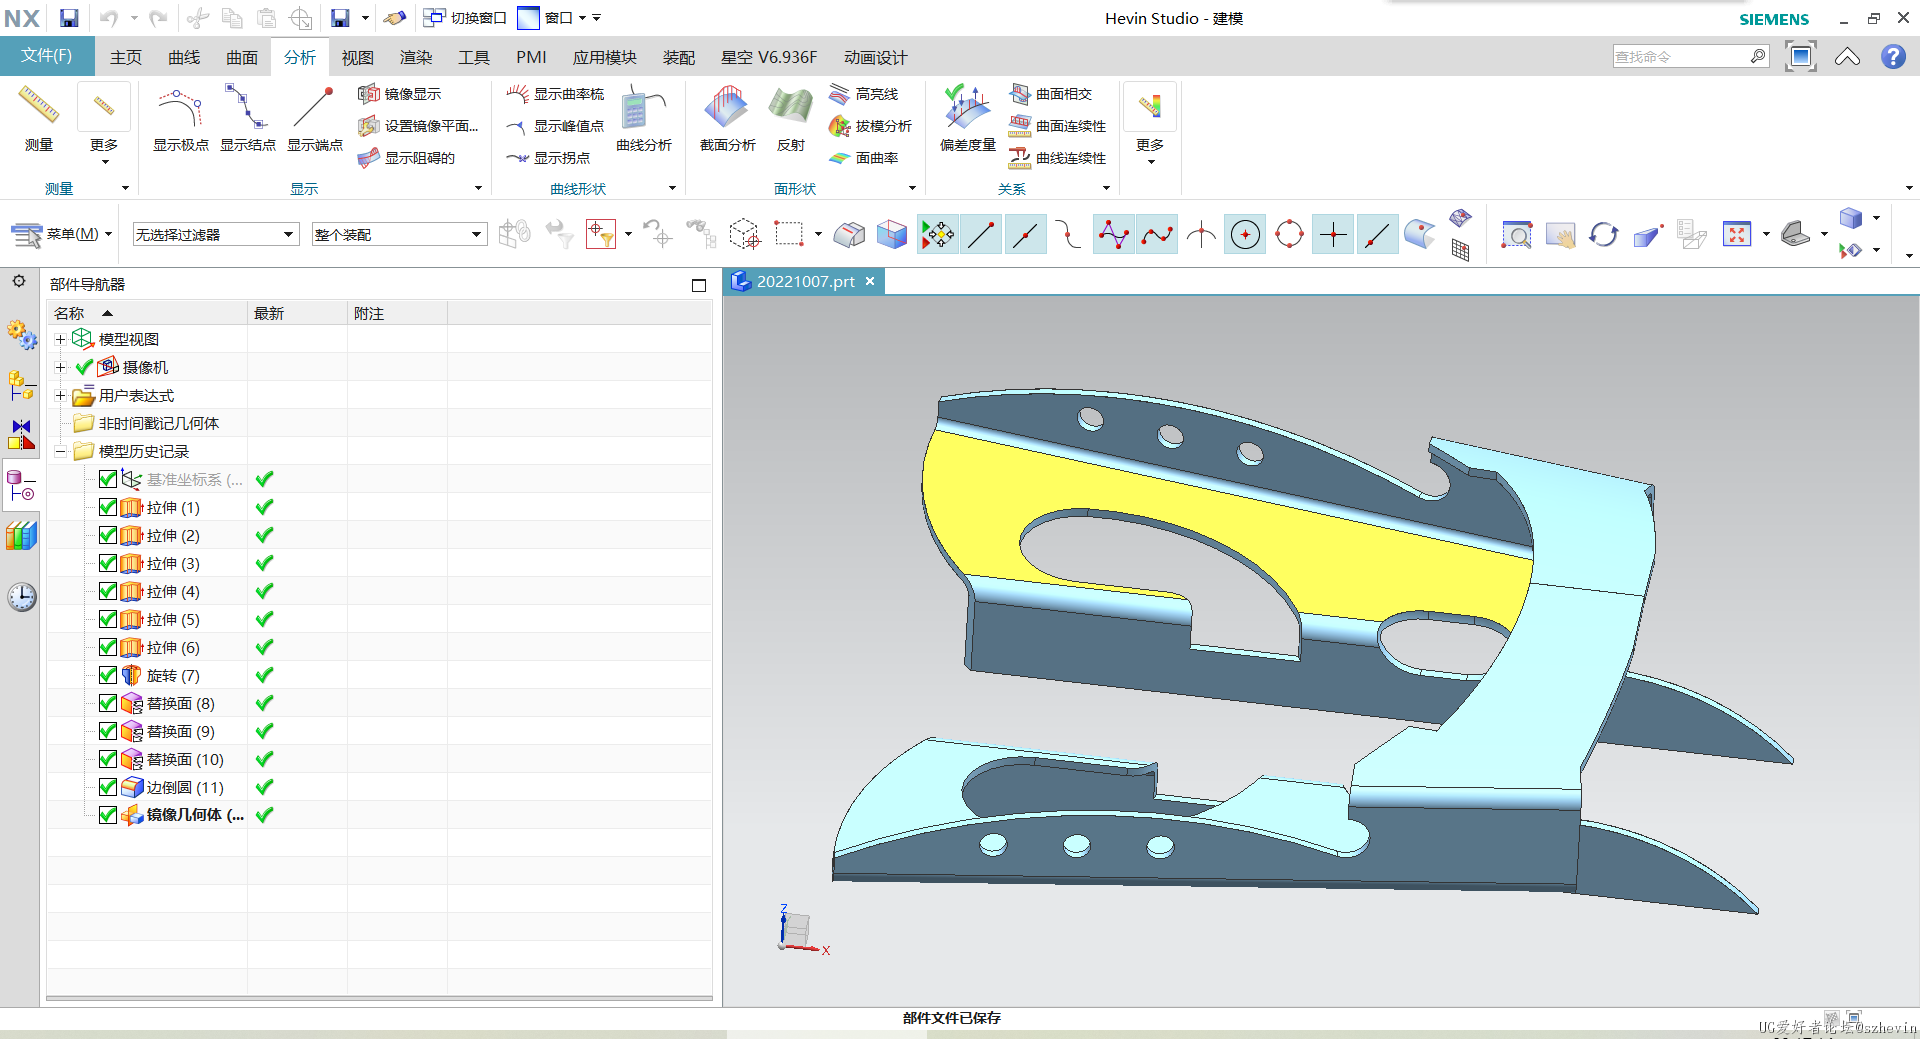Image resolution: width=1920 pixels, height=1039 pixels.
Task: Click 曲线连续性 curve continuity
Action: pyautogui.click(x=1058, y=158)
